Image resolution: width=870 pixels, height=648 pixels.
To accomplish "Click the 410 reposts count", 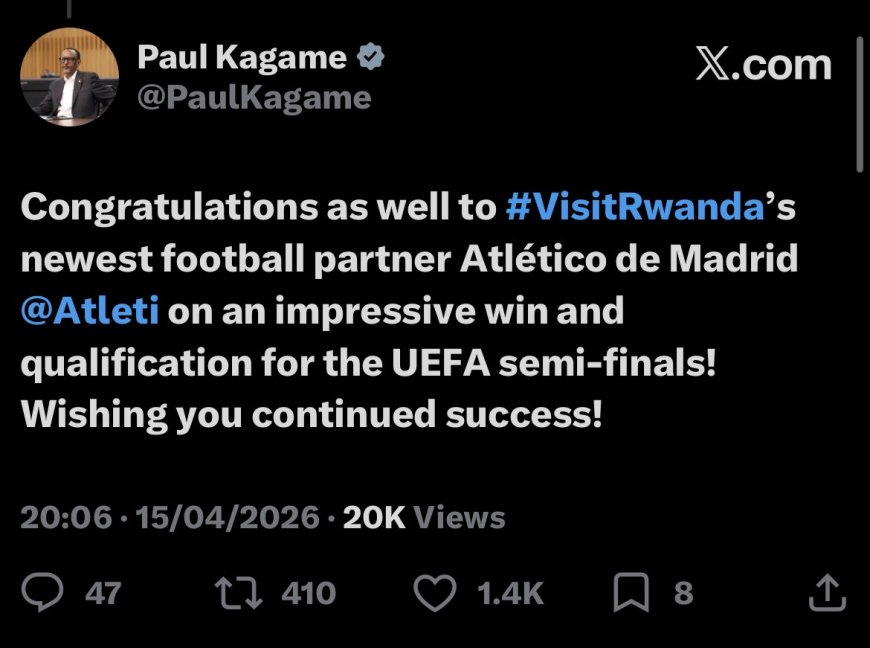I will 308,593.
